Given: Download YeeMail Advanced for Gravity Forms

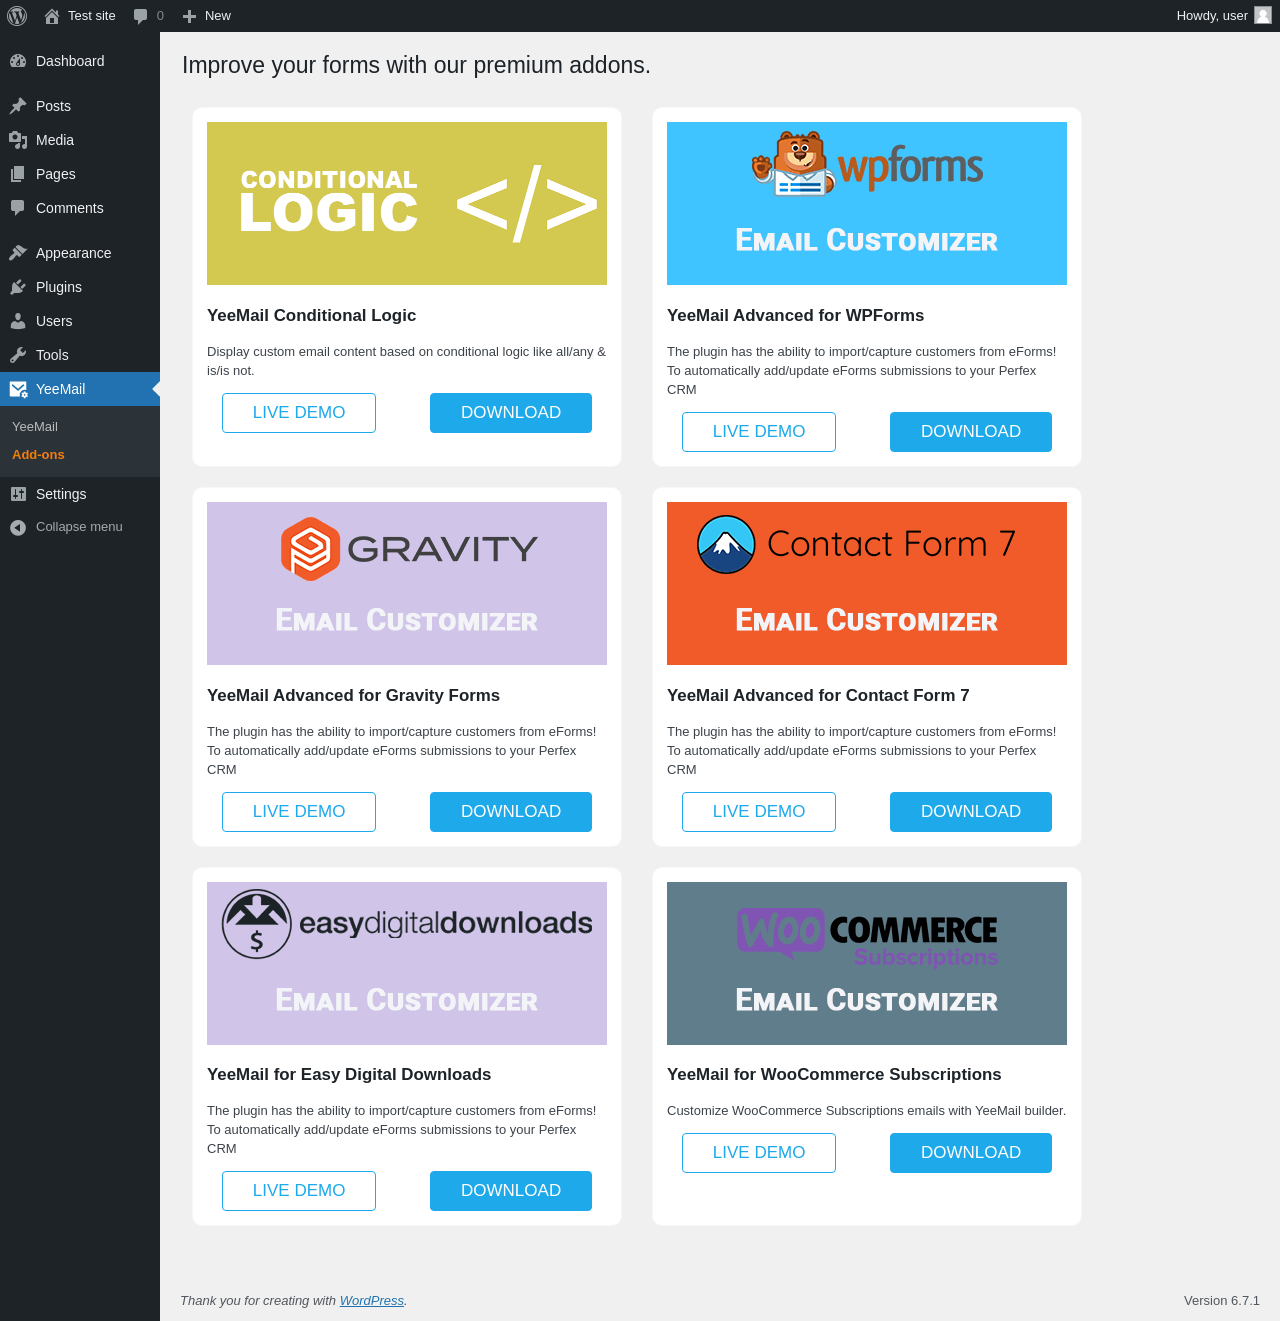Looking at the screenshot, I should pyautogui.click(x=511, y=812).
